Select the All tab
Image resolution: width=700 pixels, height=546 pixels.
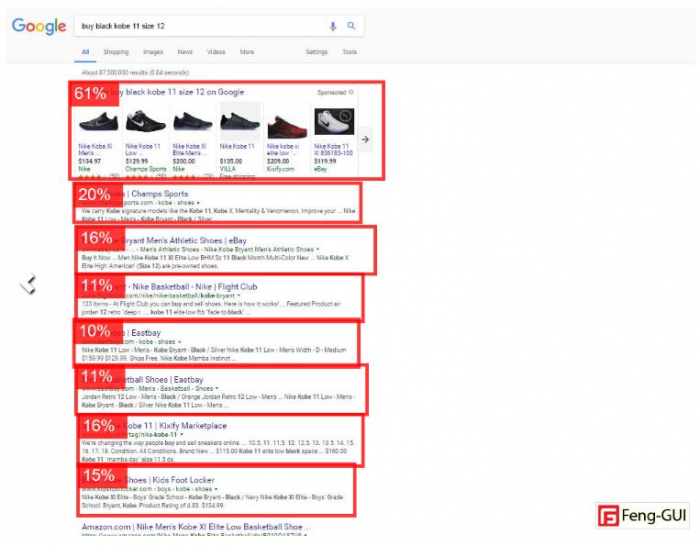(x=85, y=52)
